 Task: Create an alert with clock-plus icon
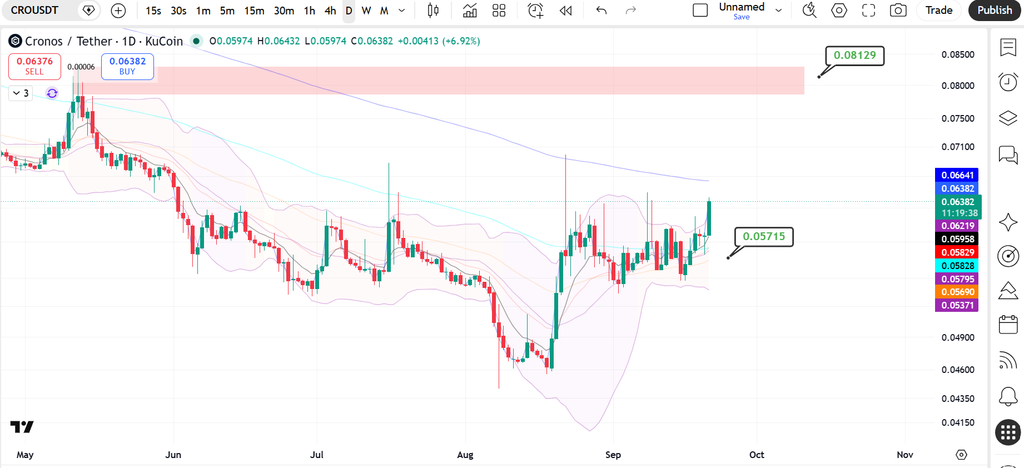pyautogui.click(x=536, y=10)
